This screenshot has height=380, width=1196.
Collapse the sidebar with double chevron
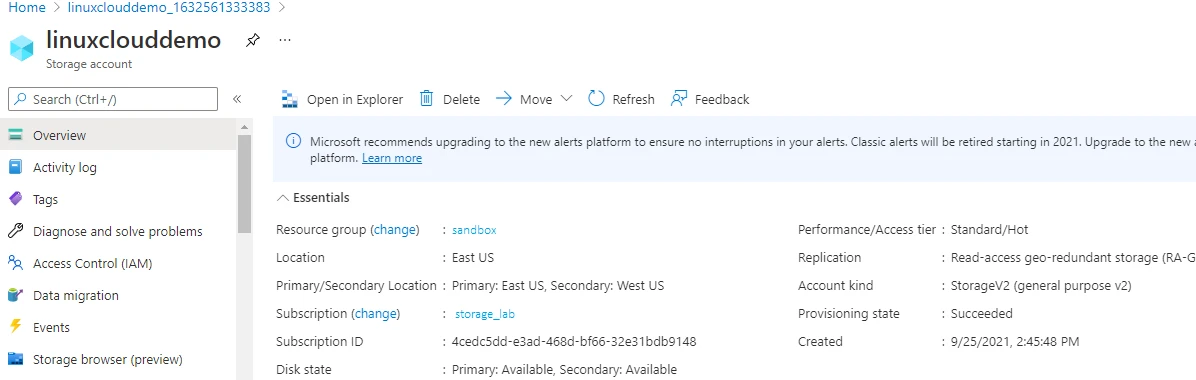click(x=237, y=99)
